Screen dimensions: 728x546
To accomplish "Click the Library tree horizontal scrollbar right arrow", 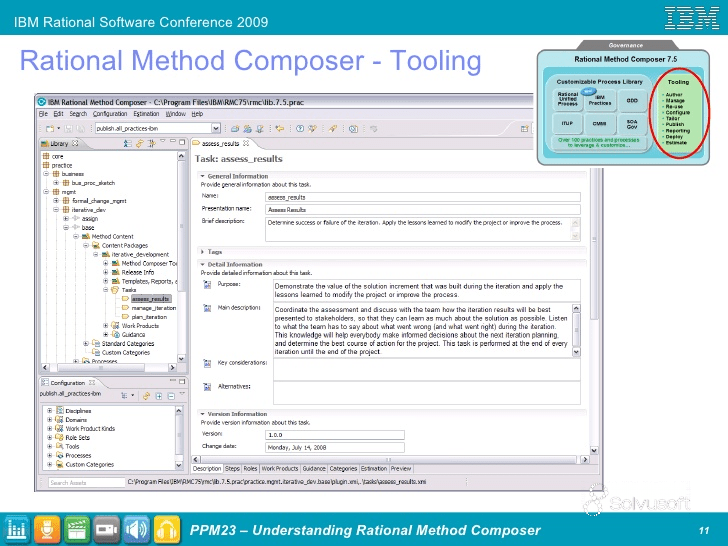I will coord(172,367).
